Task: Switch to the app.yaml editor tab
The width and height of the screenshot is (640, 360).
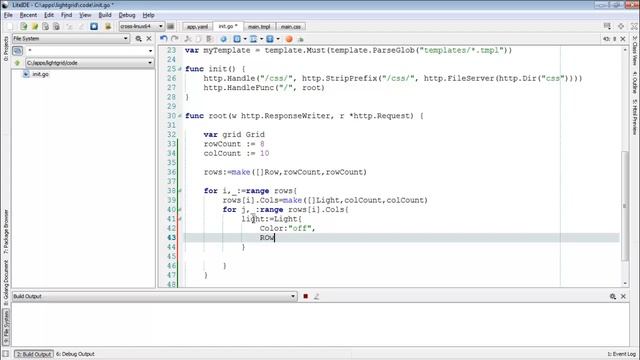Action: 198,27
